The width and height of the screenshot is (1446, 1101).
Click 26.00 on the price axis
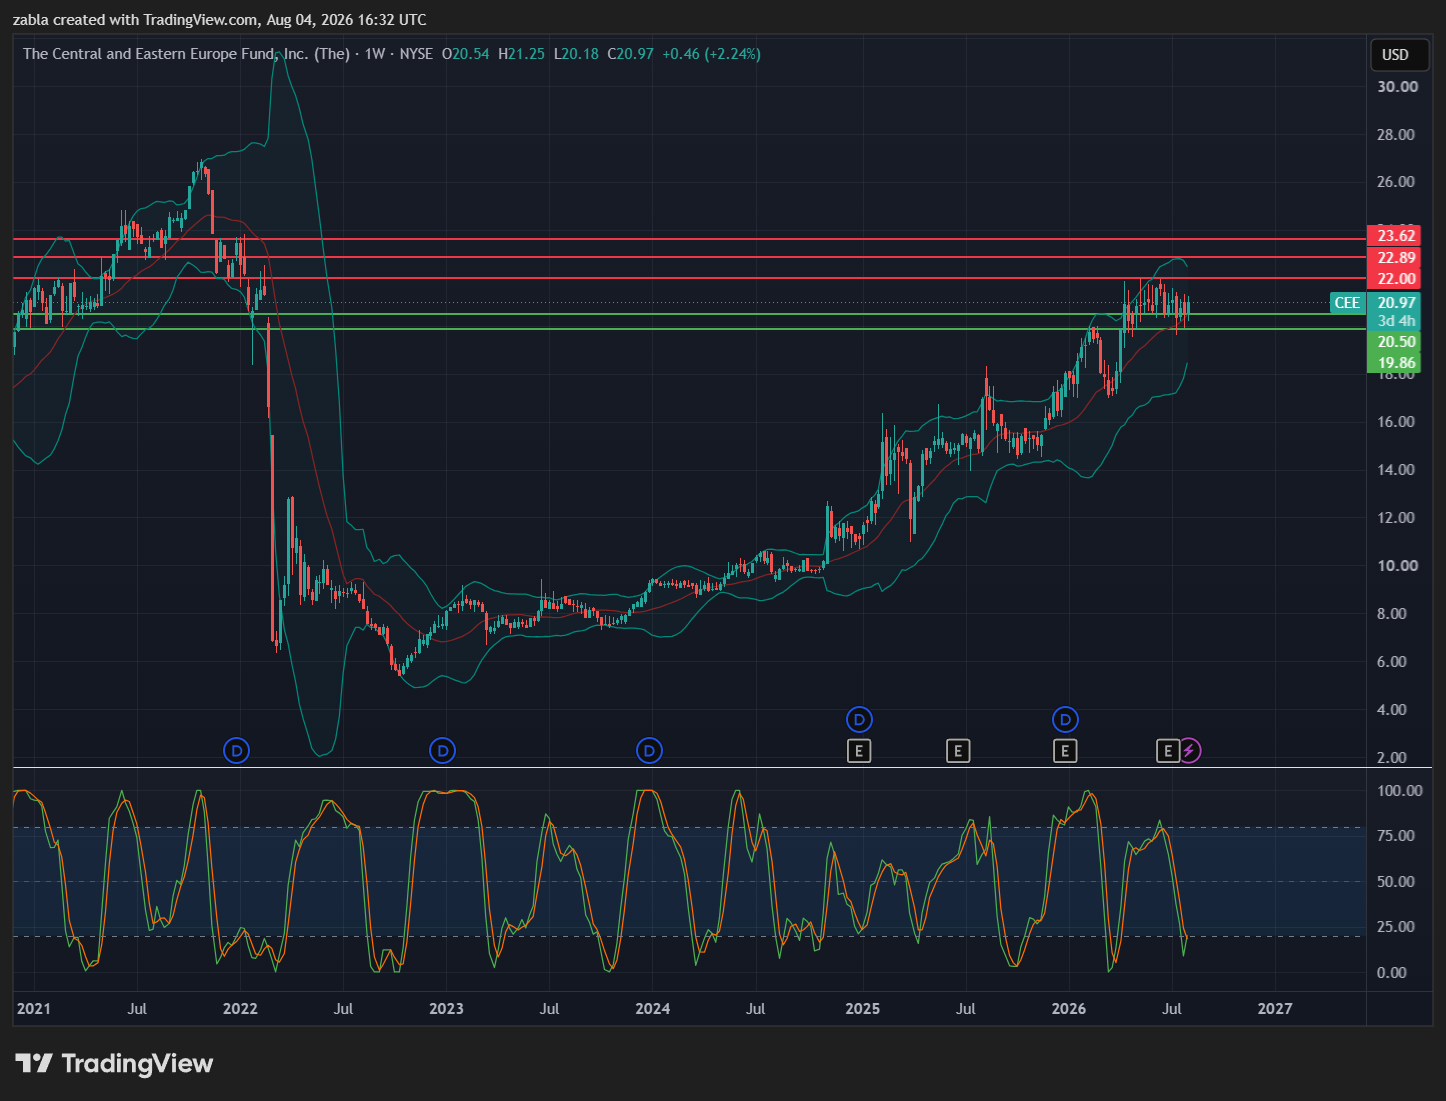point(1396,182)
